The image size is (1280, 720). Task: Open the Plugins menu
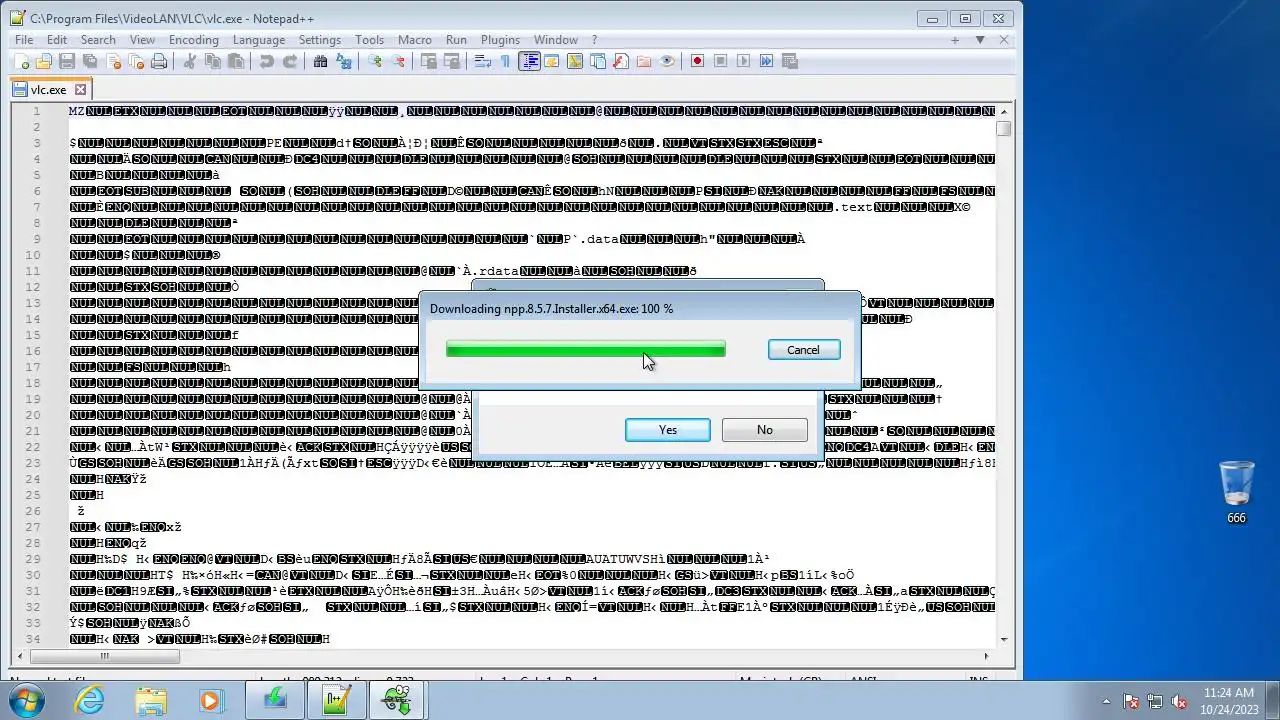pyautogui.click(x=500, y=40)
